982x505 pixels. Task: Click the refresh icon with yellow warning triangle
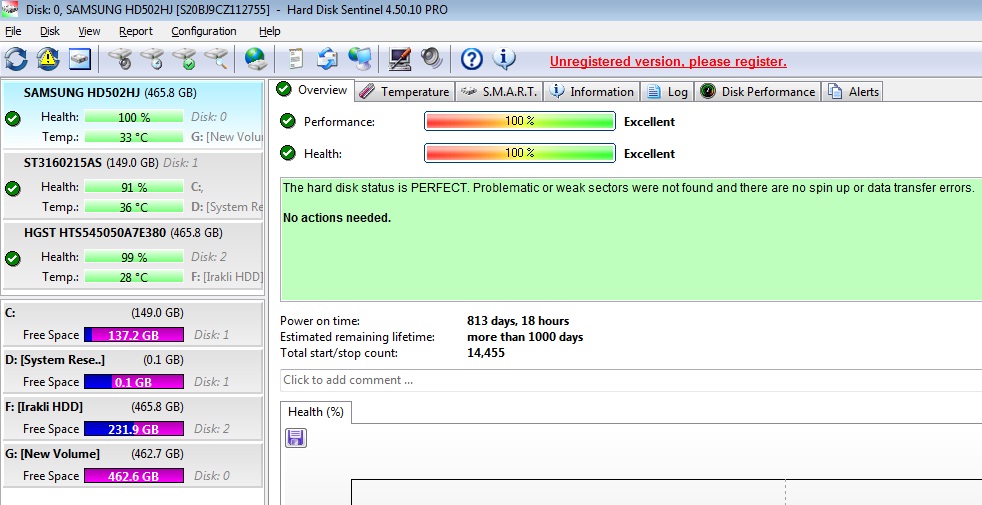click(x=48, y=59)
